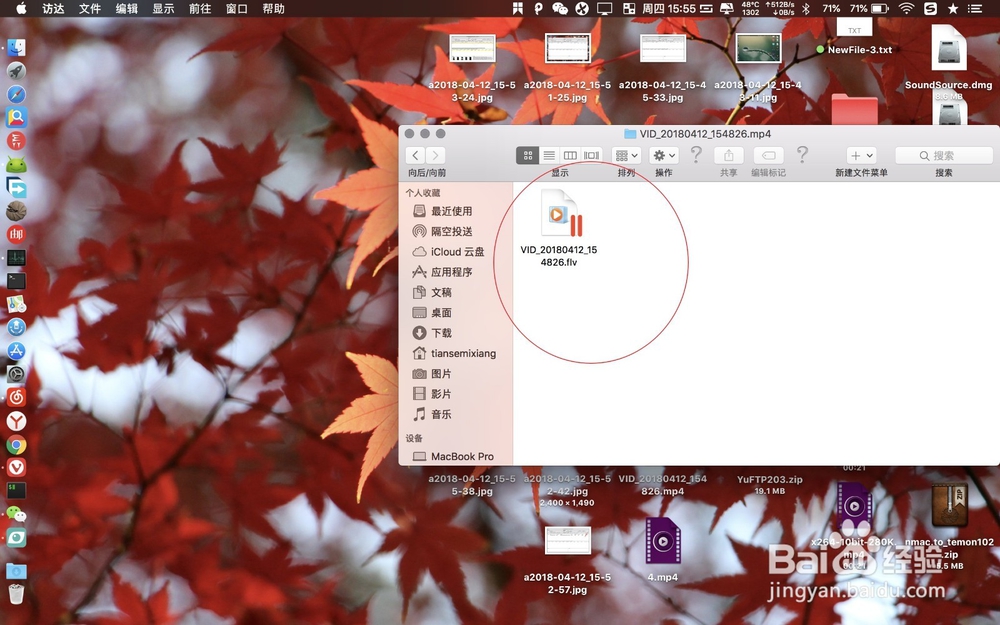Viewport: 1000px width, 625px height.
Task: Switch to cover flow view
Action: click(x=591, y=155)
